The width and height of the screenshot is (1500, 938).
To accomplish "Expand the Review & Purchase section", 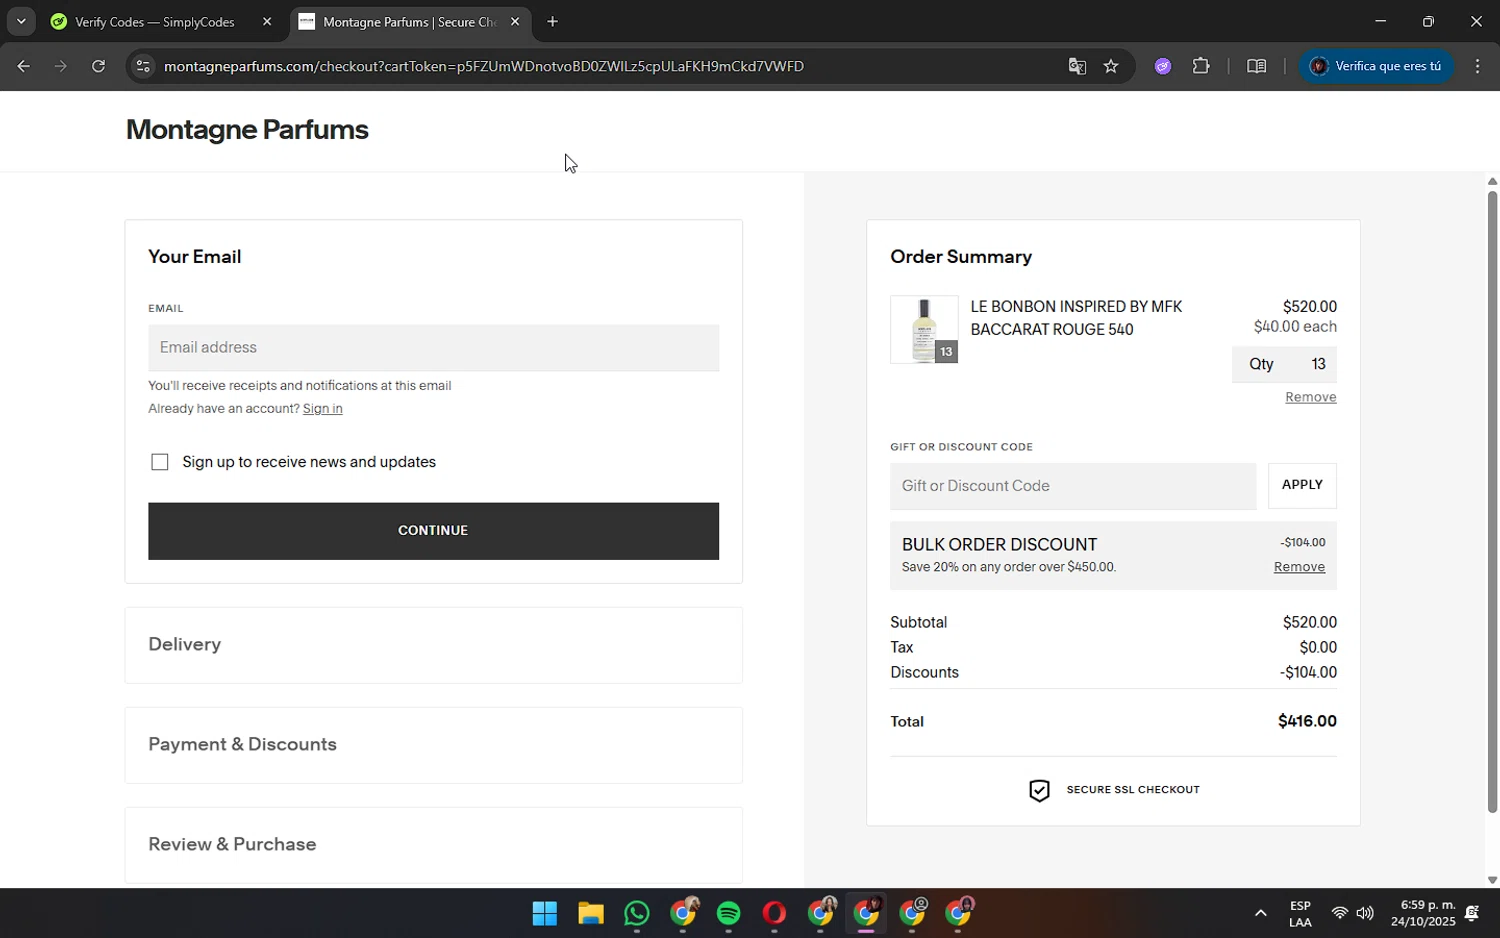I will pos(433,844).
